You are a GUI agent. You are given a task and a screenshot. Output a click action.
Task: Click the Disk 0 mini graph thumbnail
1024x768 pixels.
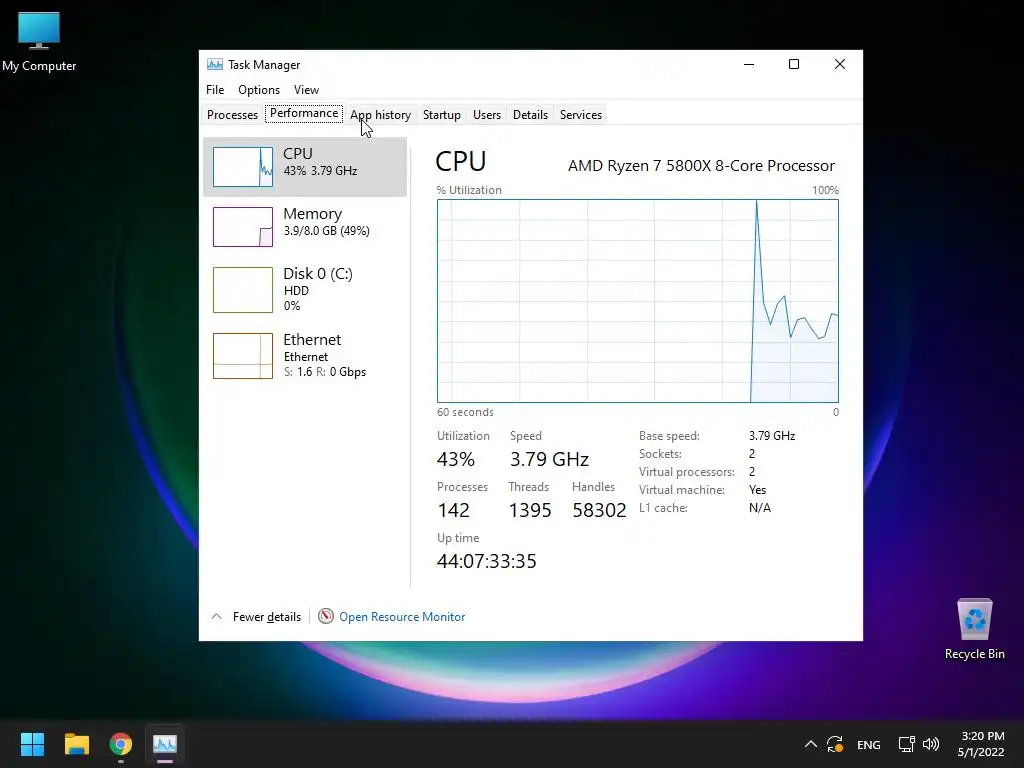243,289
